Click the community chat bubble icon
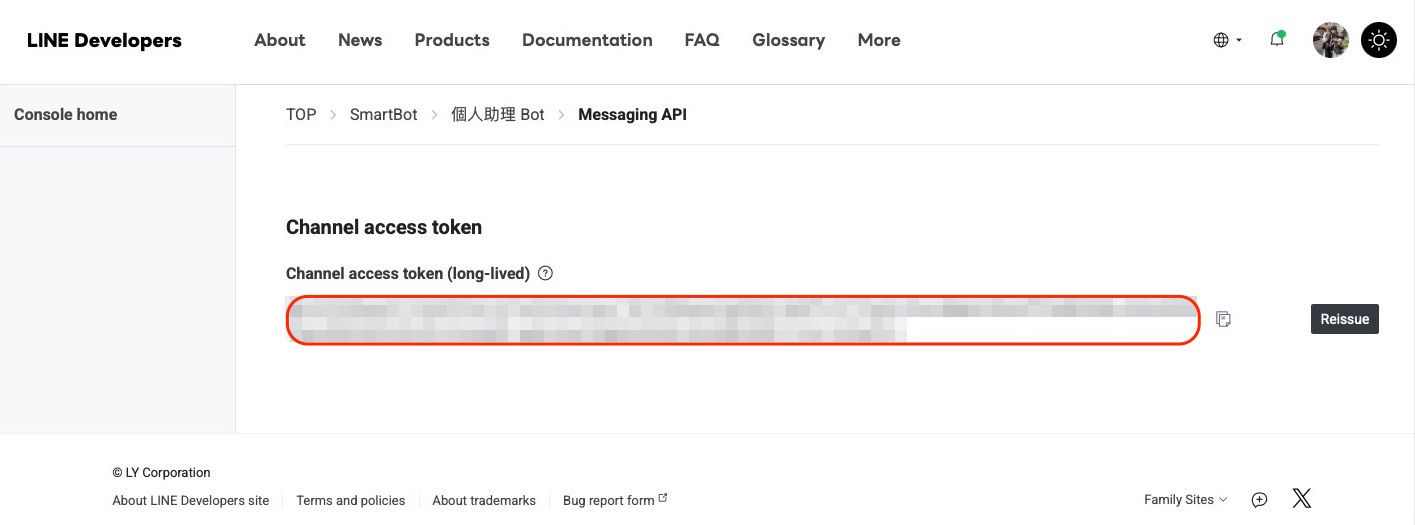 pos(1260,499)
